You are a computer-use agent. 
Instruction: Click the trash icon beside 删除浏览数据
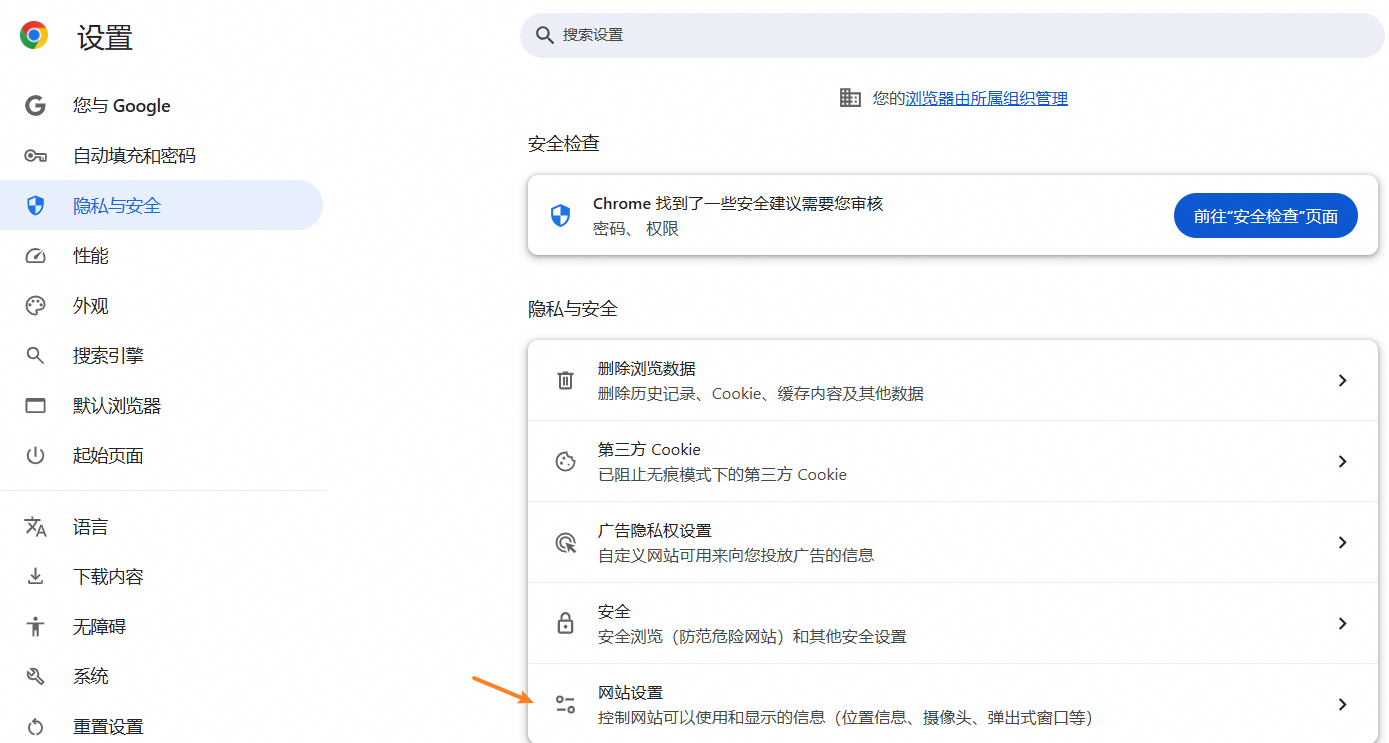pyautogui.click(x=565, y=380)
